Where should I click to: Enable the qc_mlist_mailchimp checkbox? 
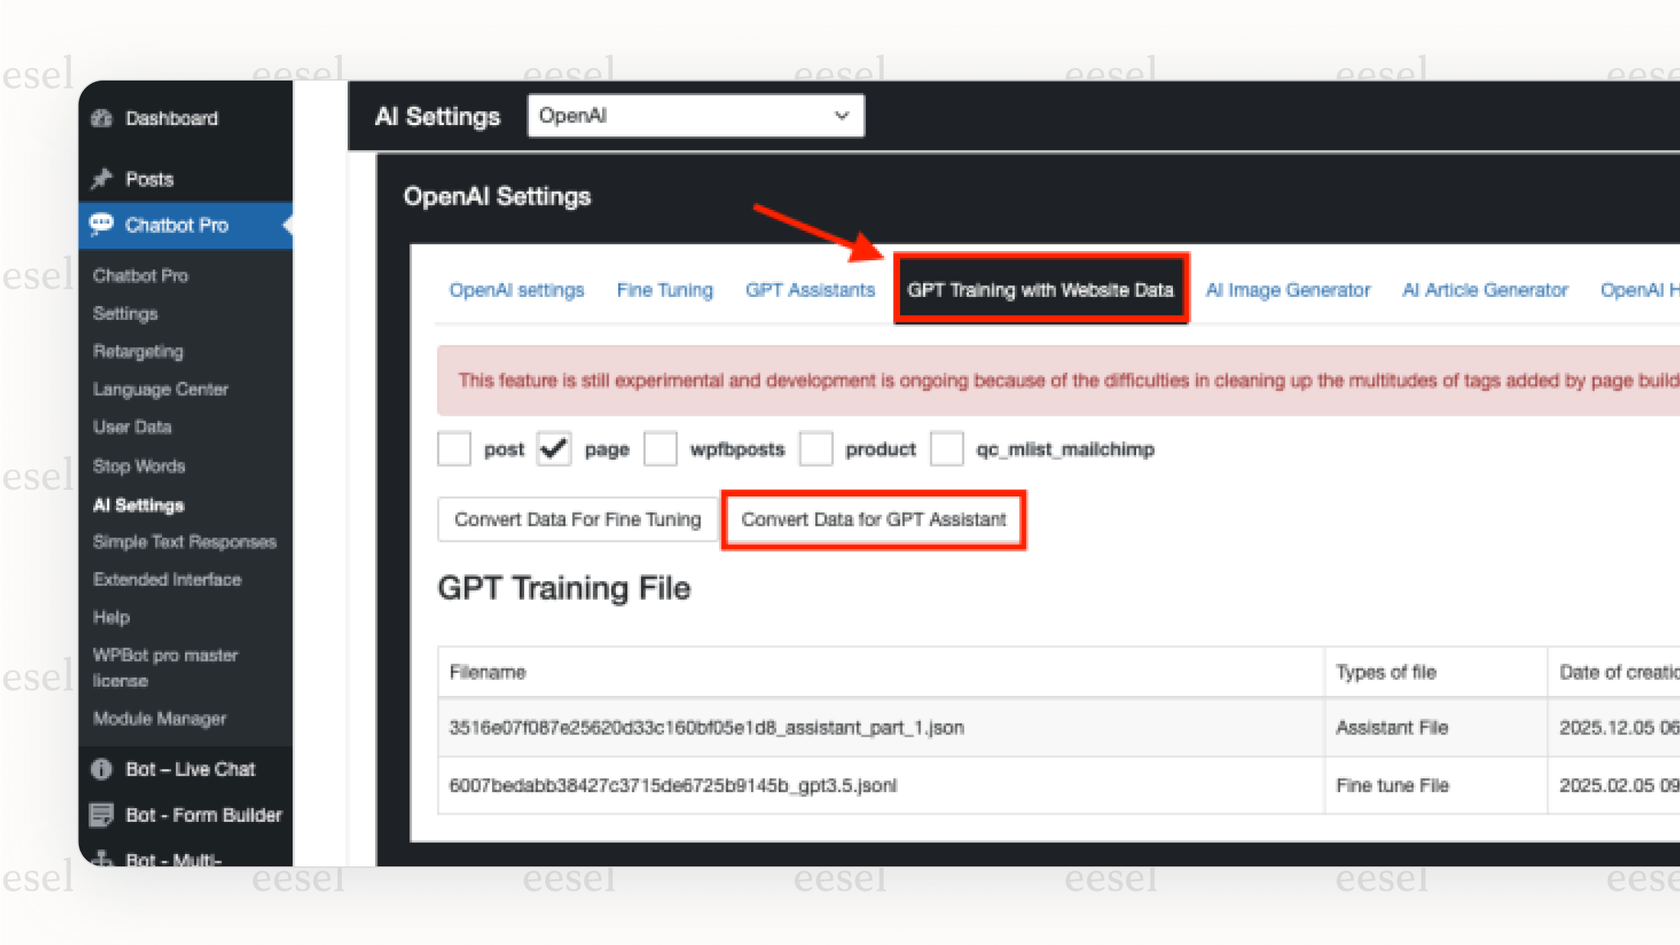[947, 449]
